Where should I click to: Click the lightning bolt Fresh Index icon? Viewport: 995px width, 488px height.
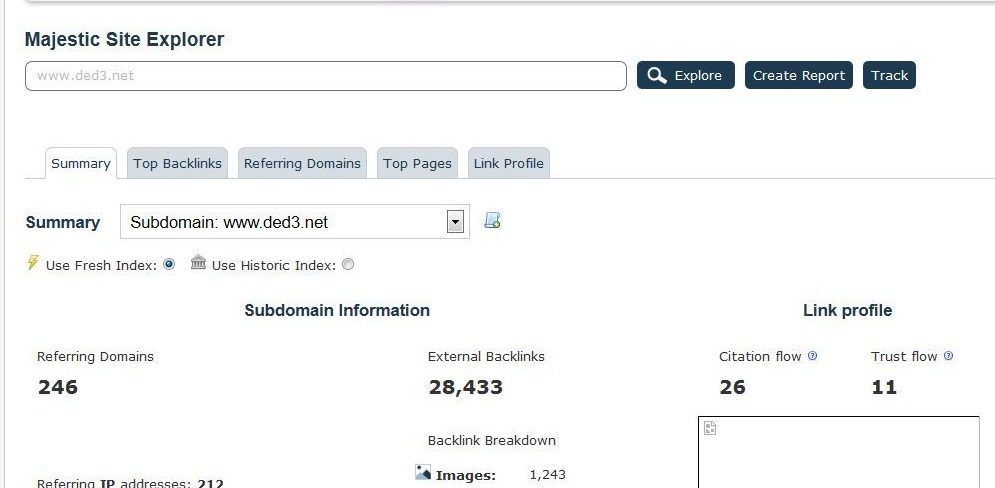pyautogui.click(x=33, y=263)
